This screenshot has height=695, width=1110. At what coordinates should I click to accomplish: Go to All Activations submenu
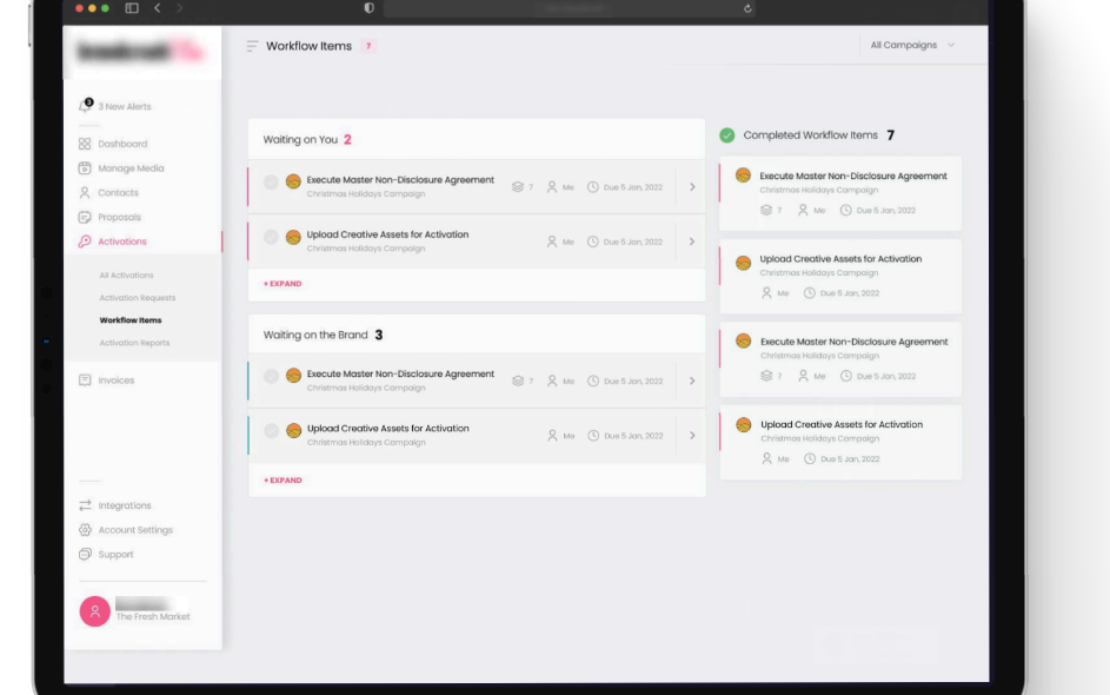(x=126, y=275)
